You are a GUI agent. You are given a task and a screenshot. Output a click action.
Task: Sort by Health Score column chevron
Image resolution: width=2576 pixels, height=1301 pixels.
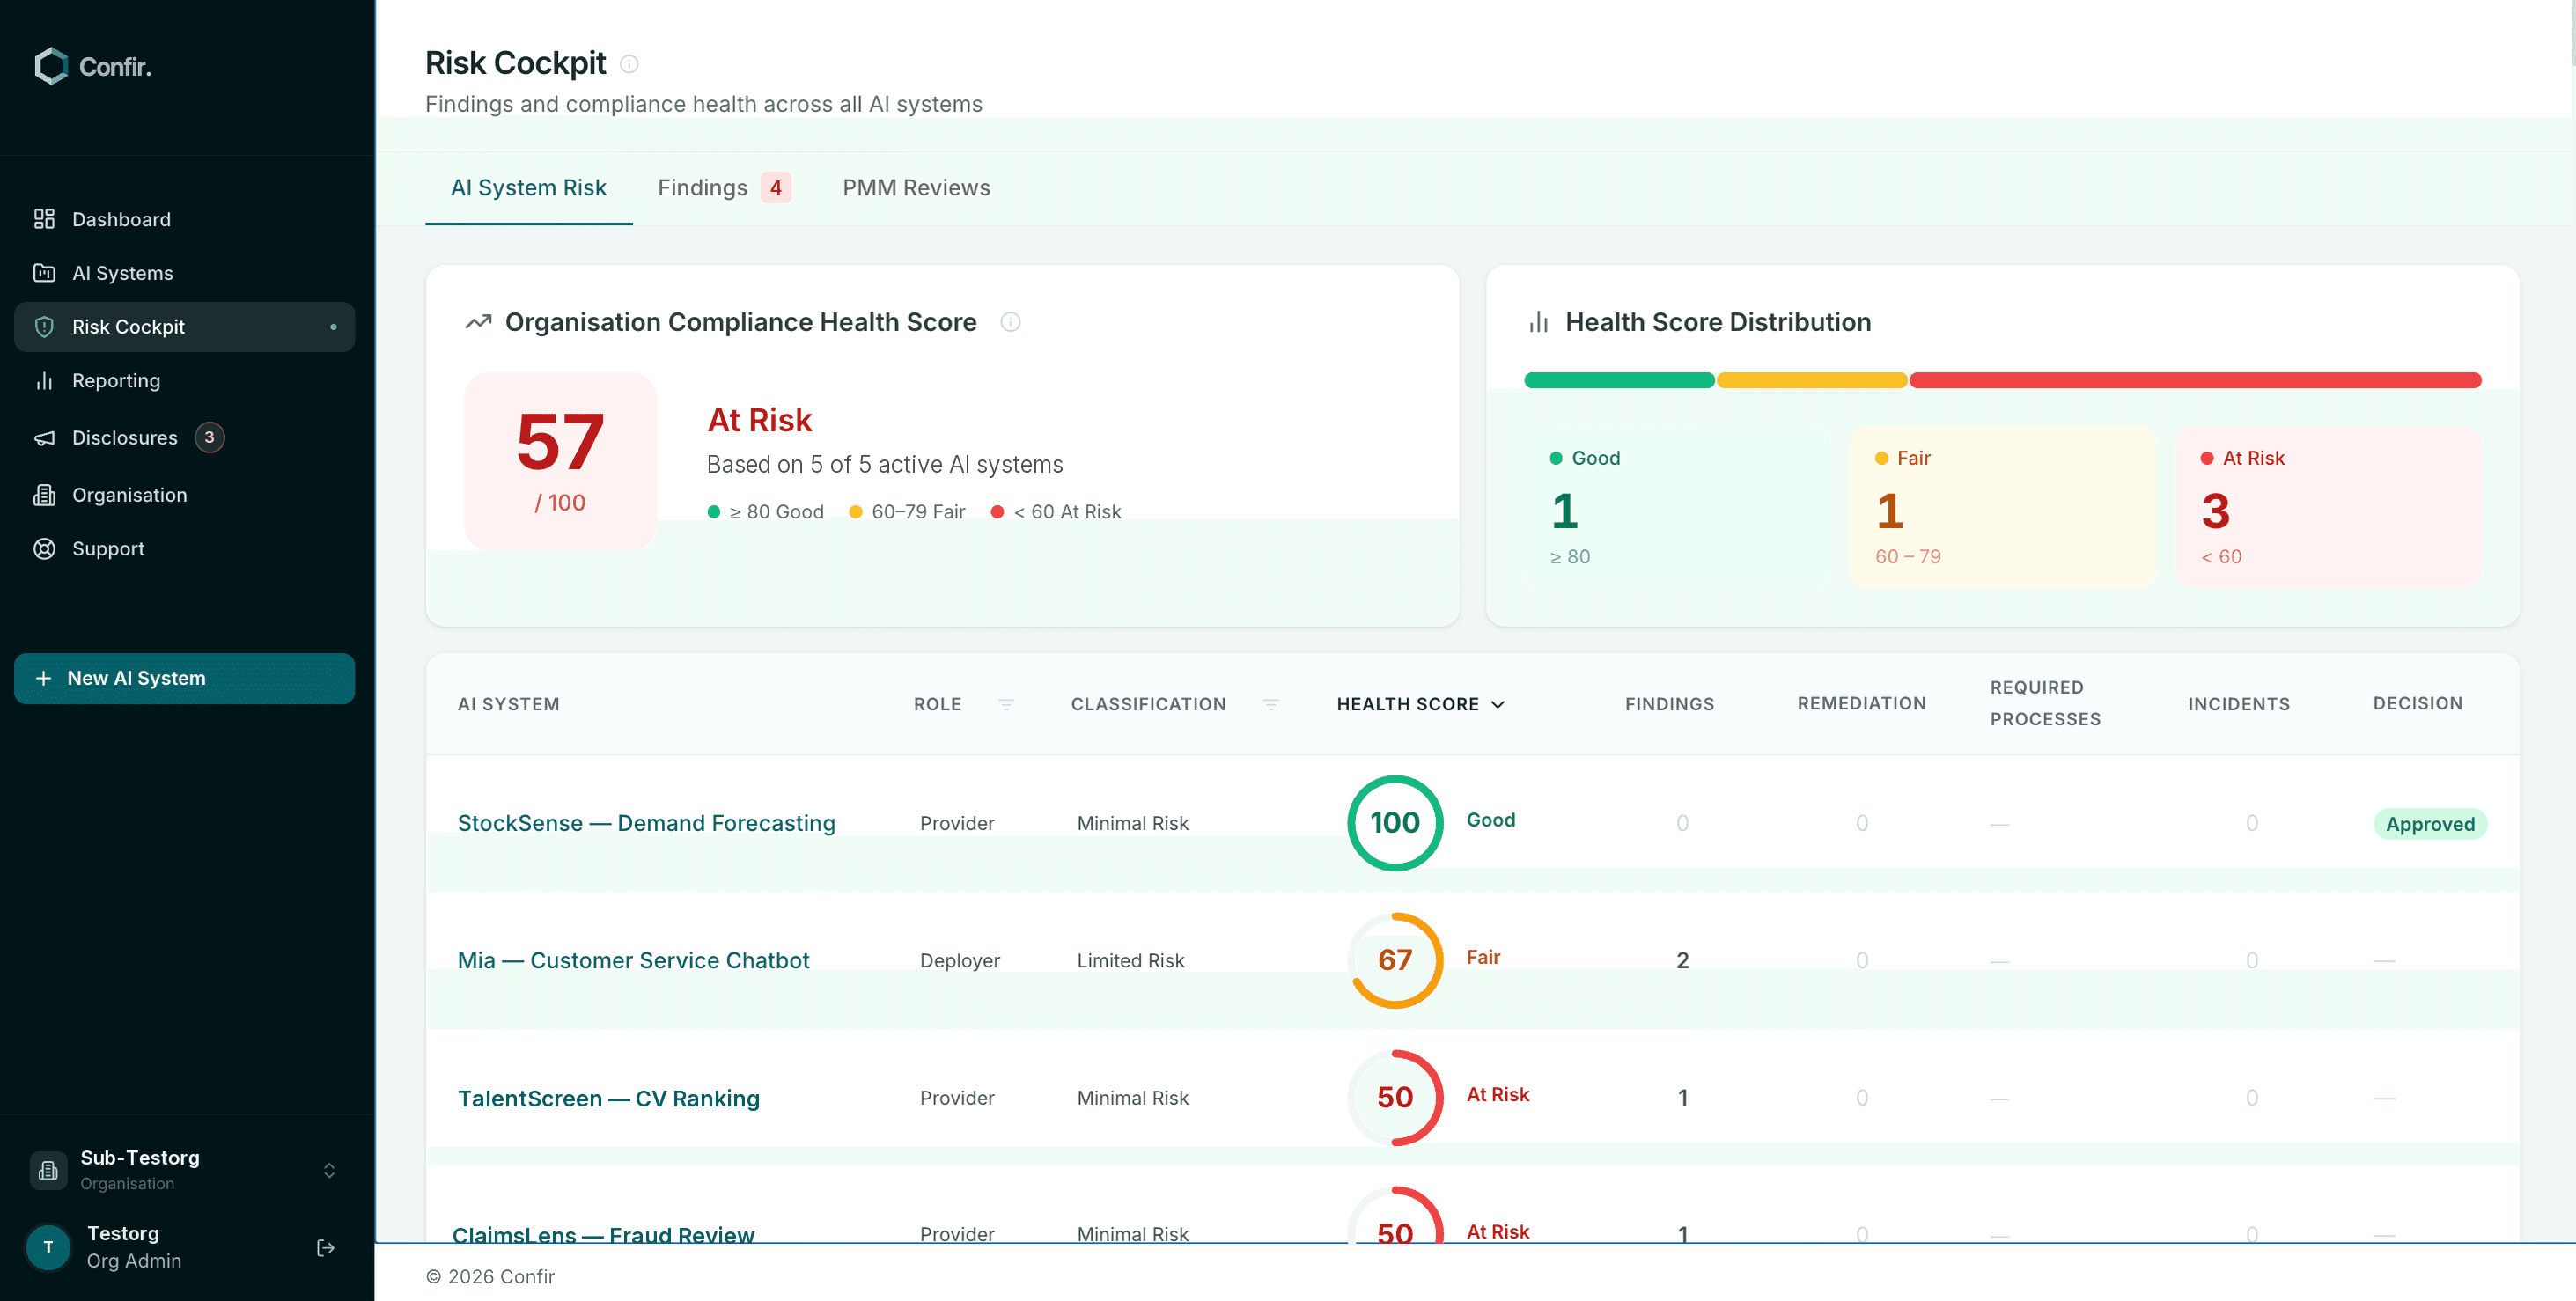pos(1498,704)
